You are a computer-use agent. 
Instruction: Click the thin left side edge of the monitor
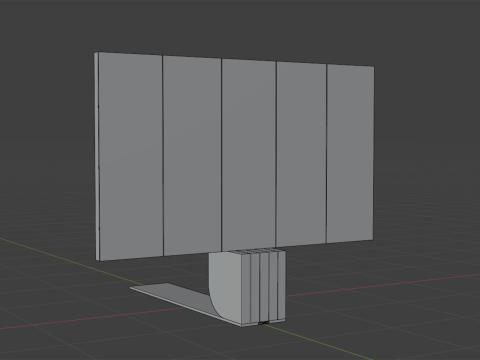[x=97, y=156]
